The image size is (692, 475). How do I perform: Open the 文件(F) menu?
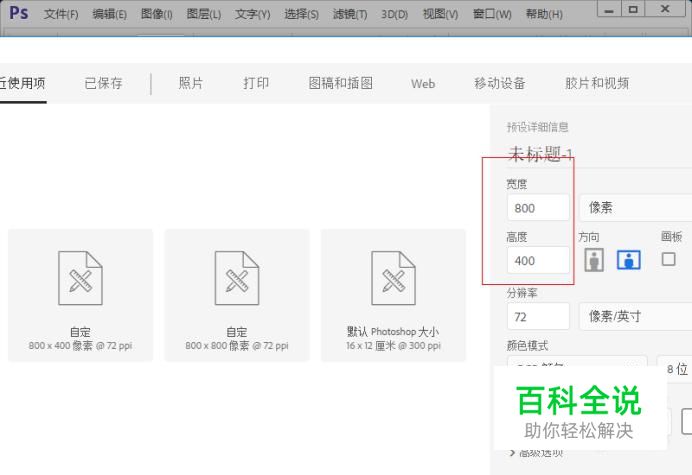pos(61,15)
